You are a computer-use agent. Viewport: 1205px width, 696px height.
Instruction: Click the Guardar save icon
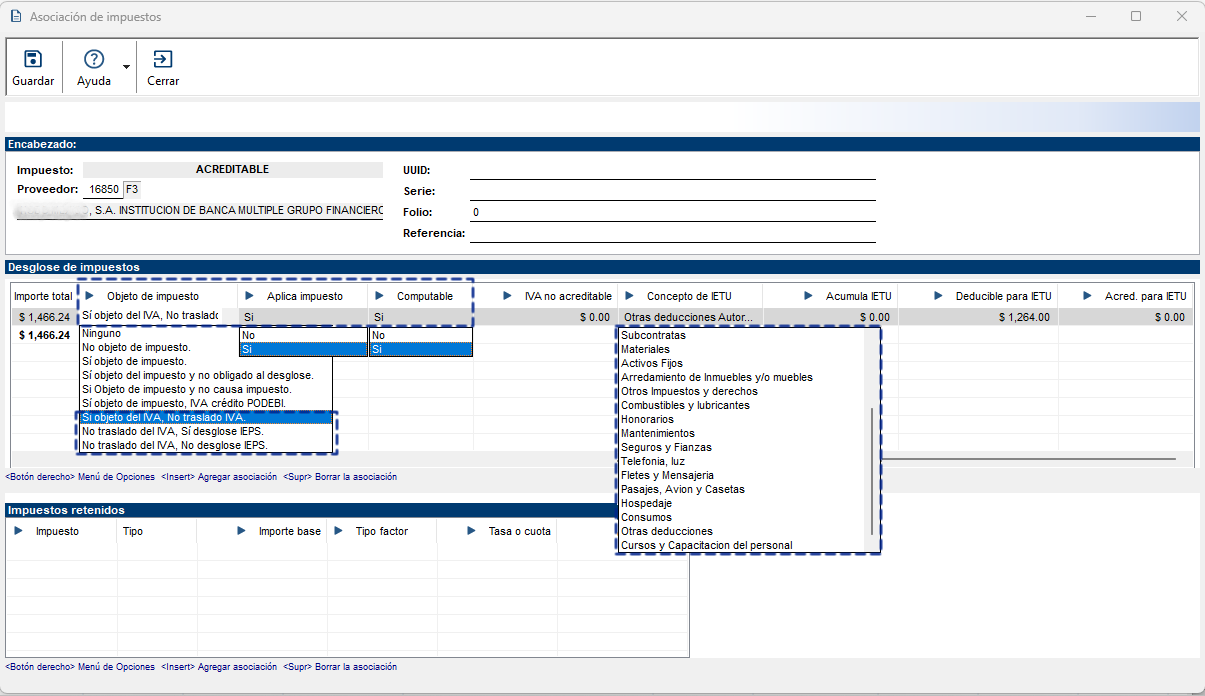pyautogui.click(x=33, y=60)
